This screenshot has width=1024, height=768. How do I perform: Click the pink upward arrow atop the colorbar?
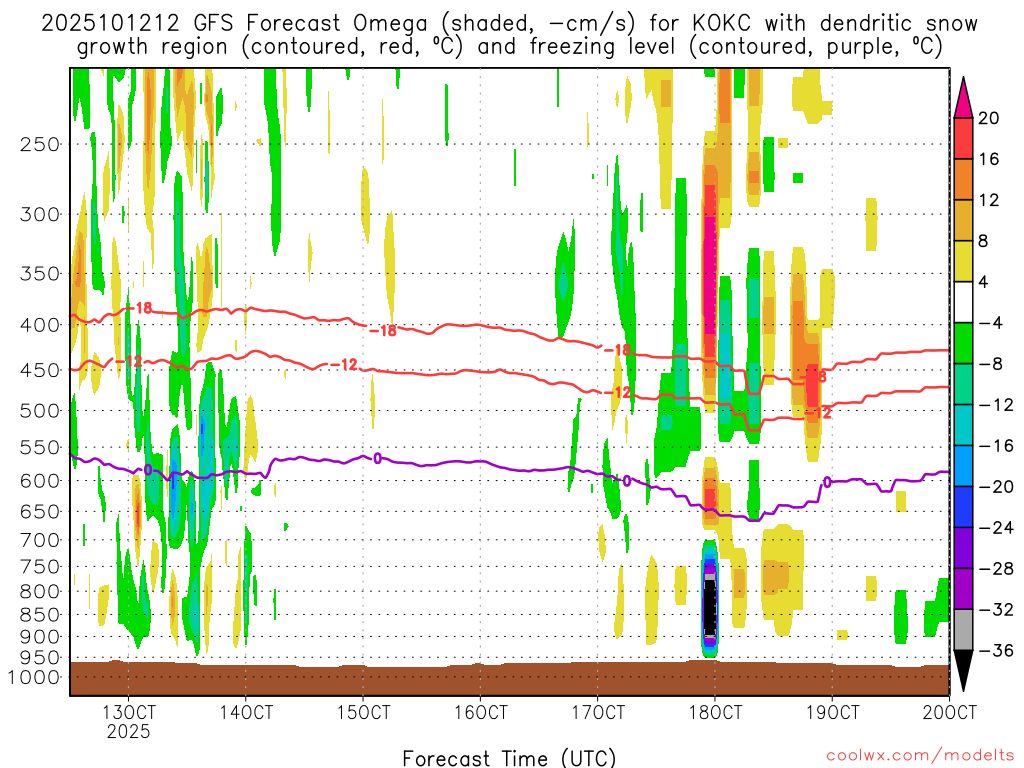point(963,98)
